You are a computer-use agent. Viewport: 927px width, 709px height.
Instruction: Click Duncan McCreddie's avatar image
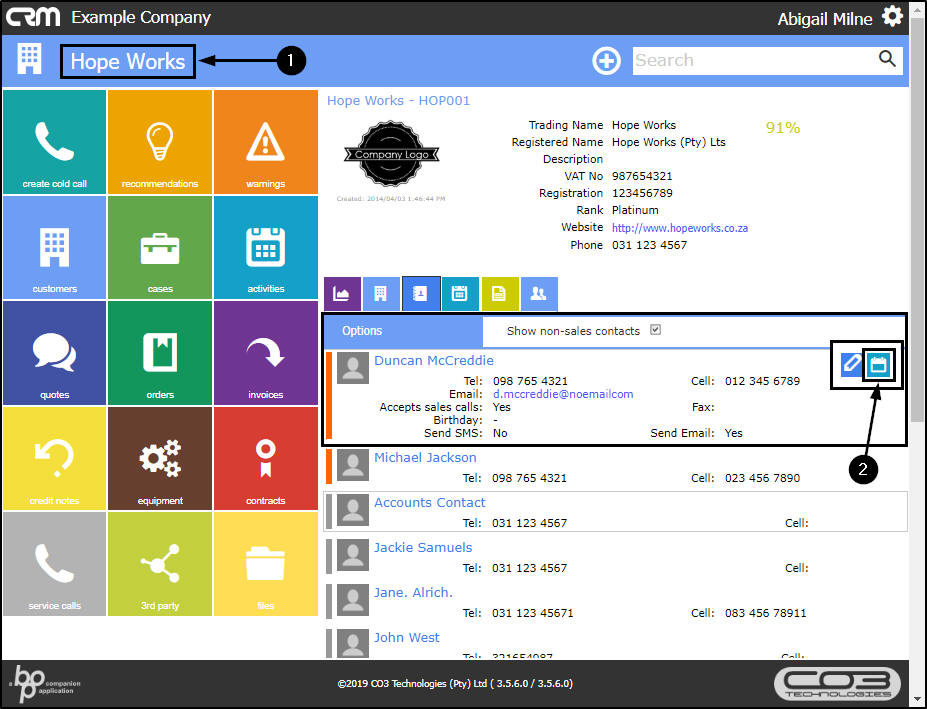pyautogui.click(x=353, y=368)
